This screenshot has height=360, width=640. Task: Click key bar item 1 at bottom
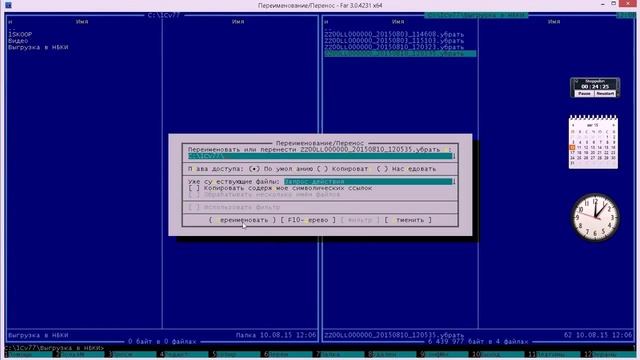tap(28, 354)
